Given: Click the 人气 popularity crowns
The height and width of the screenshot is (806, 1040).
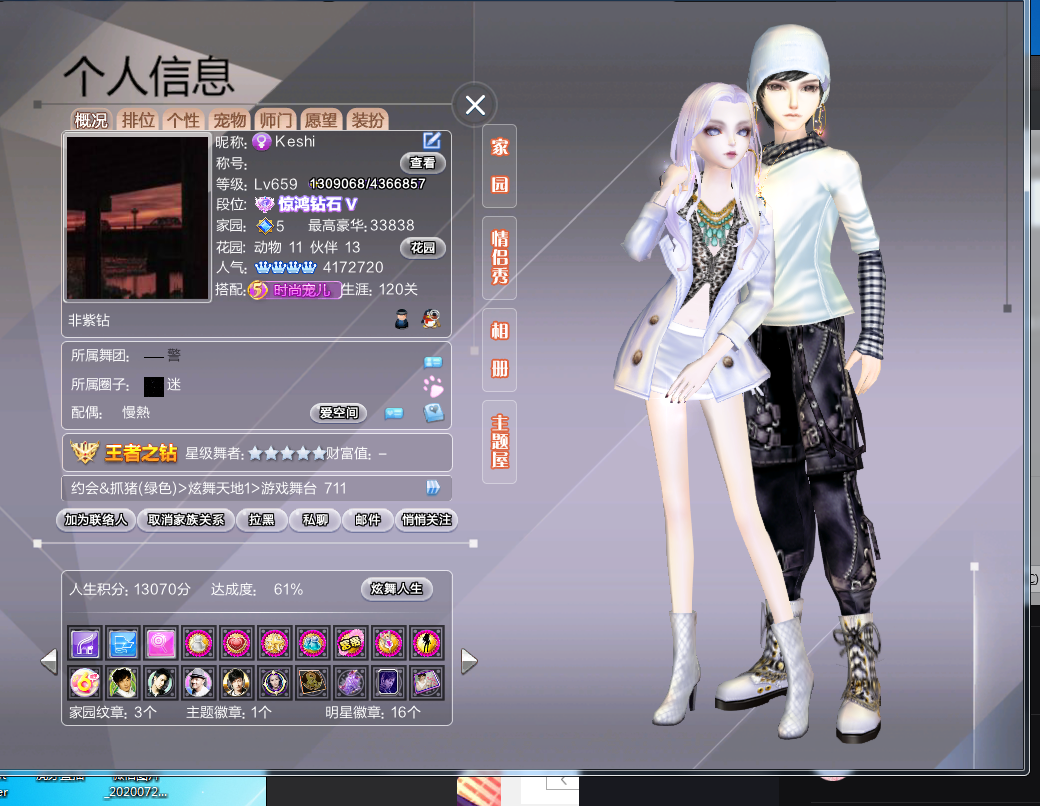Looking at the screenshot, I should (285, 267).
